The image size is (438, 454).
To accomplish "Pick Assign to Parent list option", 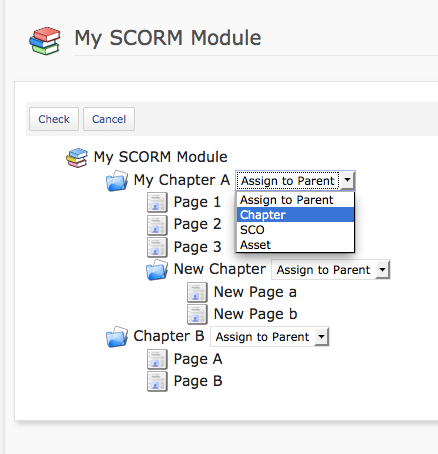I will click(x=295, y=200).
